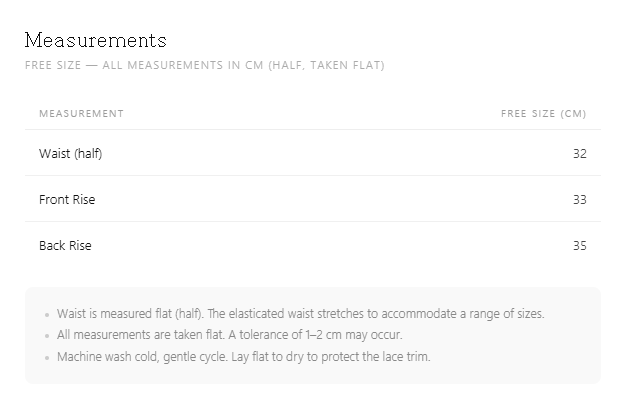This screenshot has width=622, height=409.
Task: Select the free size subtitle text
Action: pyautogui.click(x=205, y=65)
